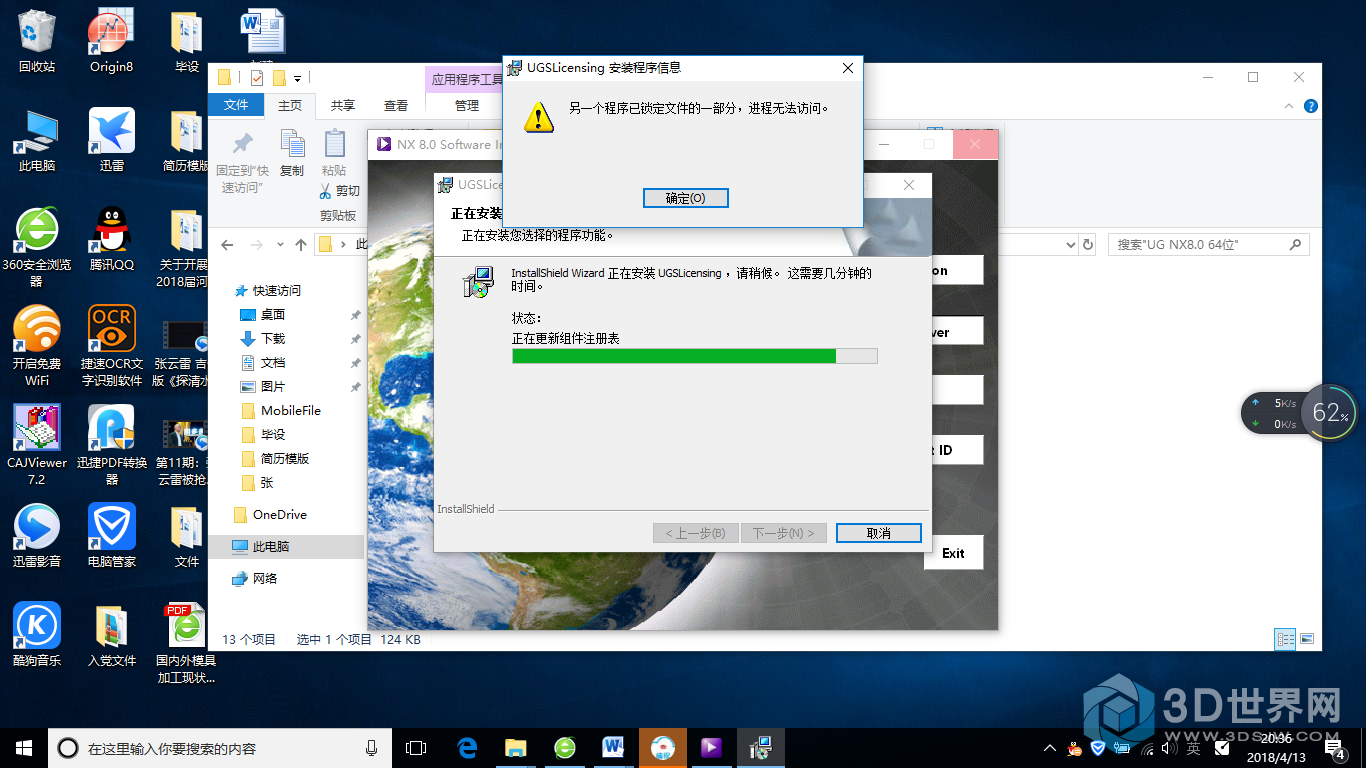Click 确定(O) in the UGSLicensing message box
The width and height of the screenshot is (1366, 768).
tap(685, 198)
